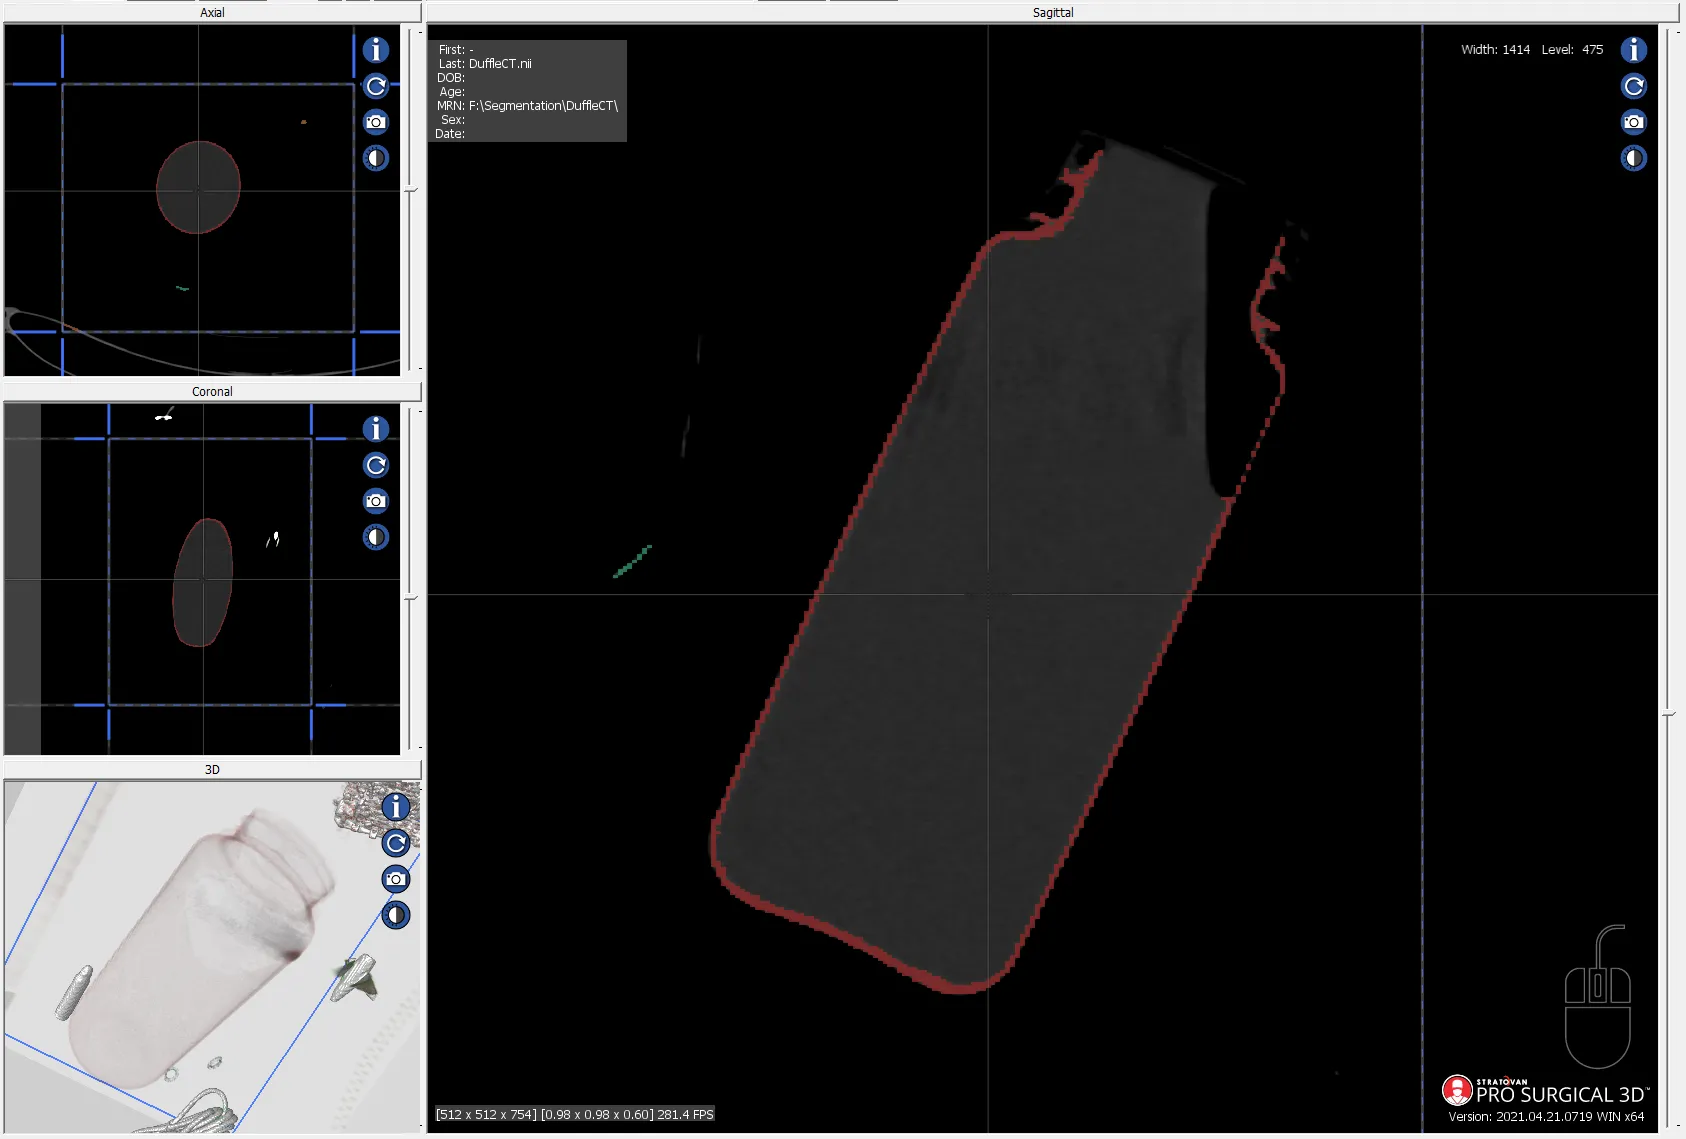This screenshot has height=1139, width=1686.
Task: Click the Sagittal panel title bar
Action: click(x=1052, y=13)
